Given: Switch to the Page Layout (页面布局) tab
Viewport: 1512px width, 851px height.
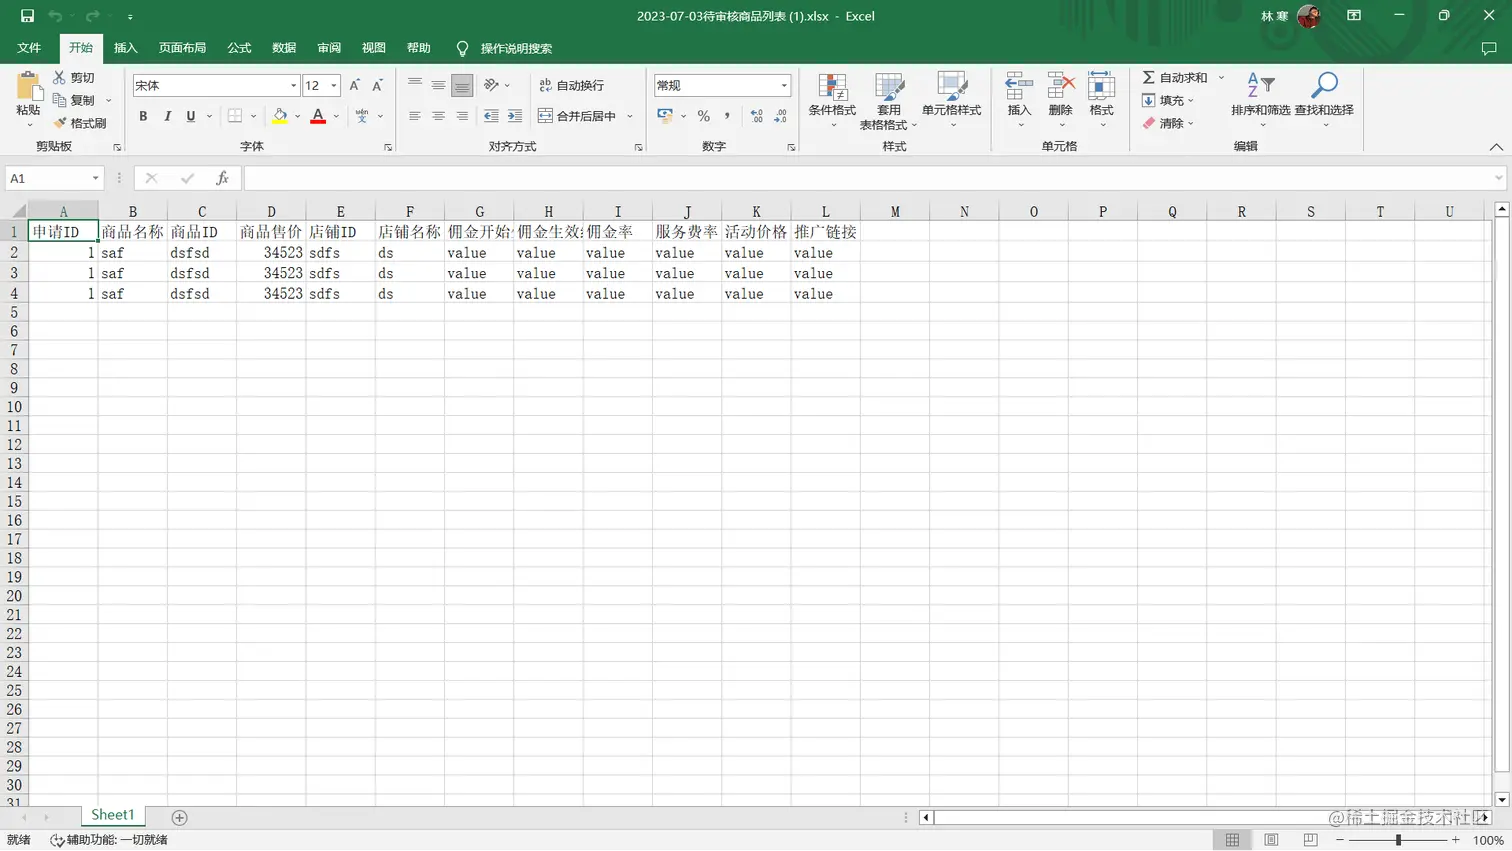Looking at the screenshot, I should click(182, 48).
